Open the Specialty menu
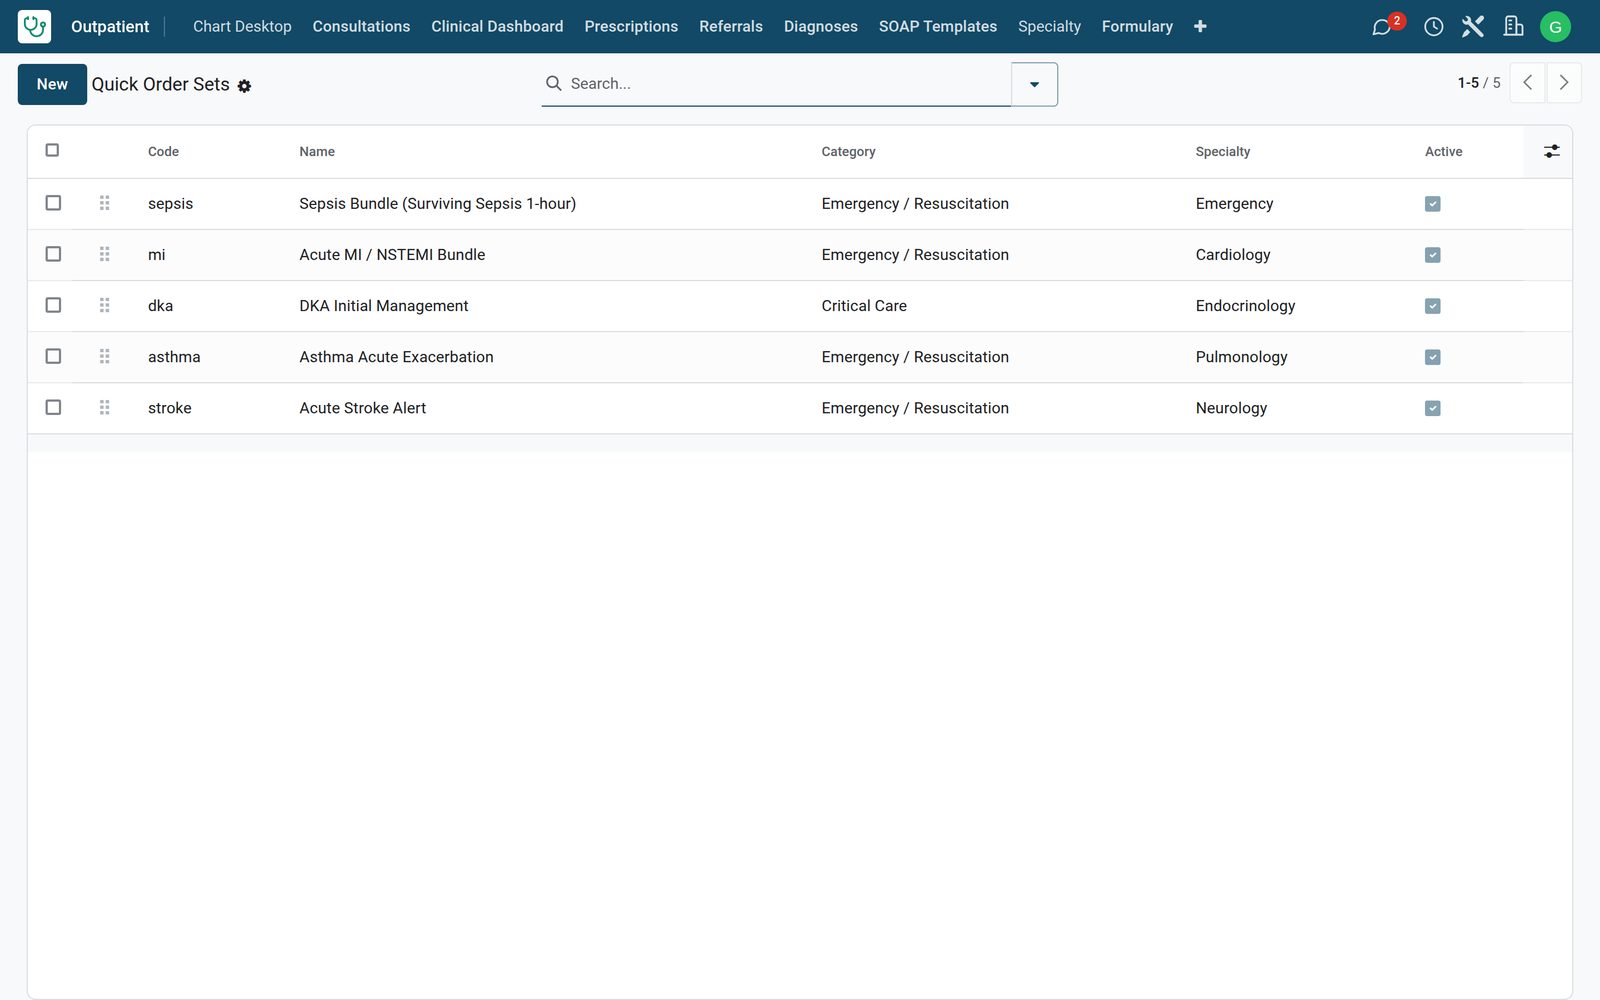 click(x=1049, y=27)
